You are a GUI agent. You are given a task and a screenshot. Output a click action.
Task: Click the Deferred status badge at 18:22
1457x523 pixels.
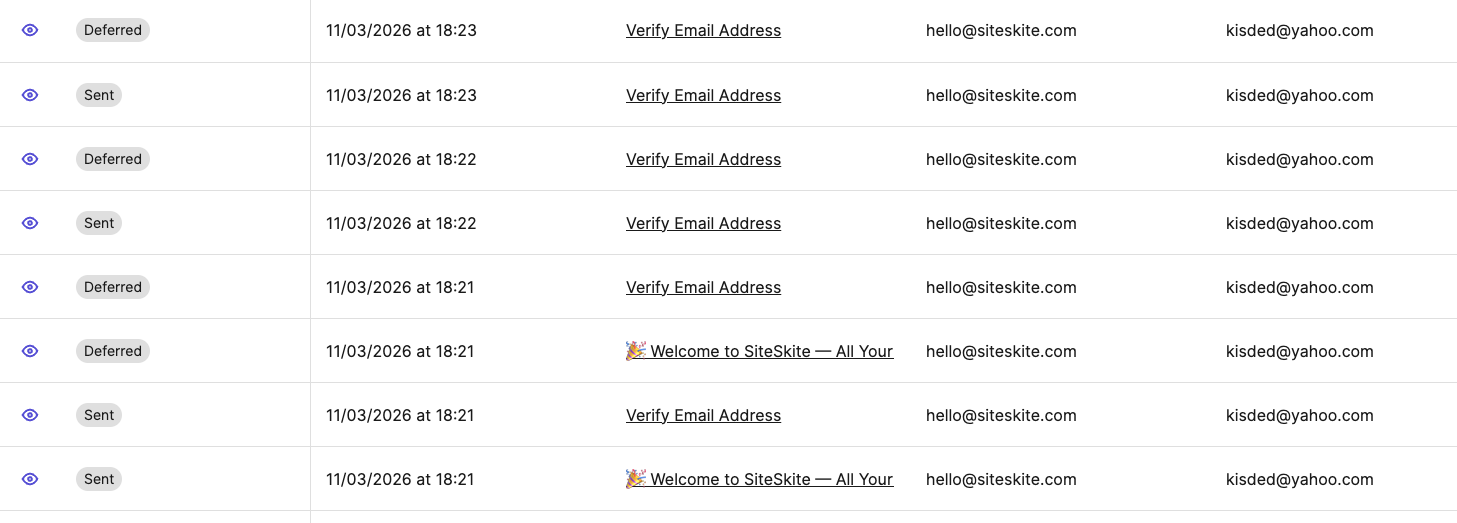coord(113,159)
